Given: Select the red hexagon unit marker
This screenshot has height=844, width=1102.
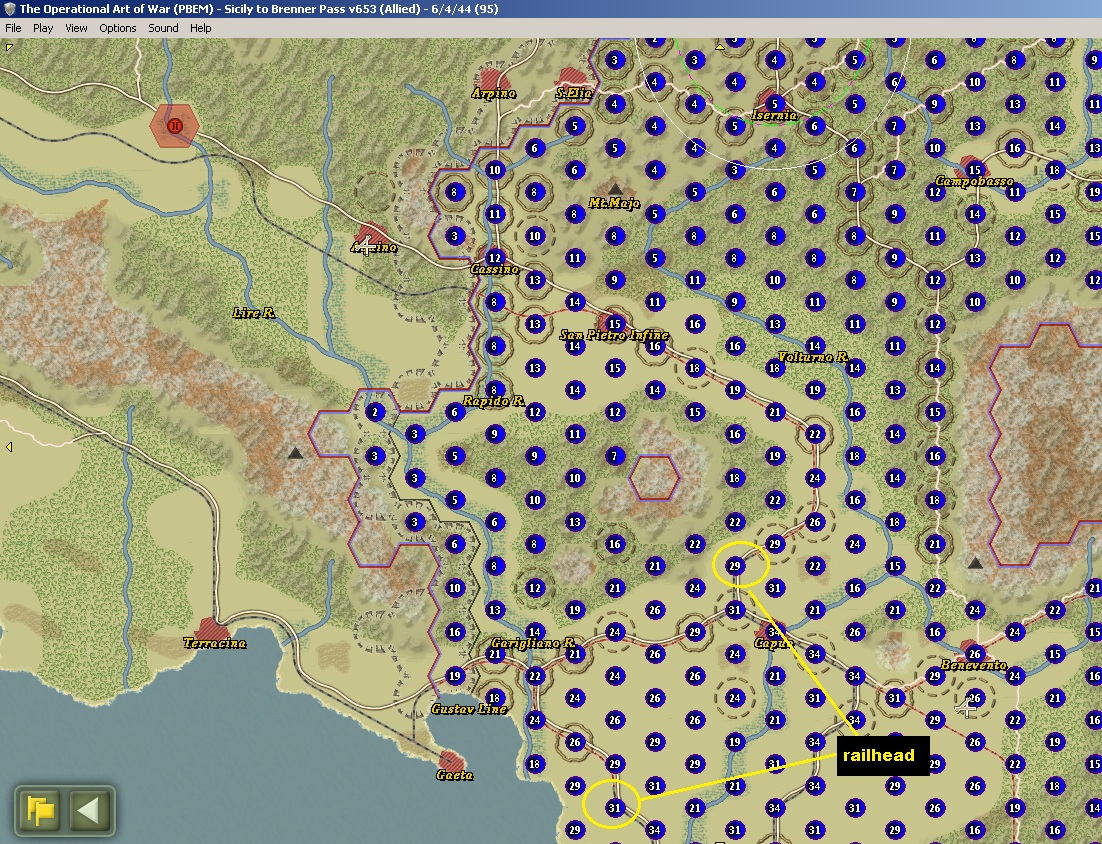Looking at the screenshot, I should [x=174, y=126].
